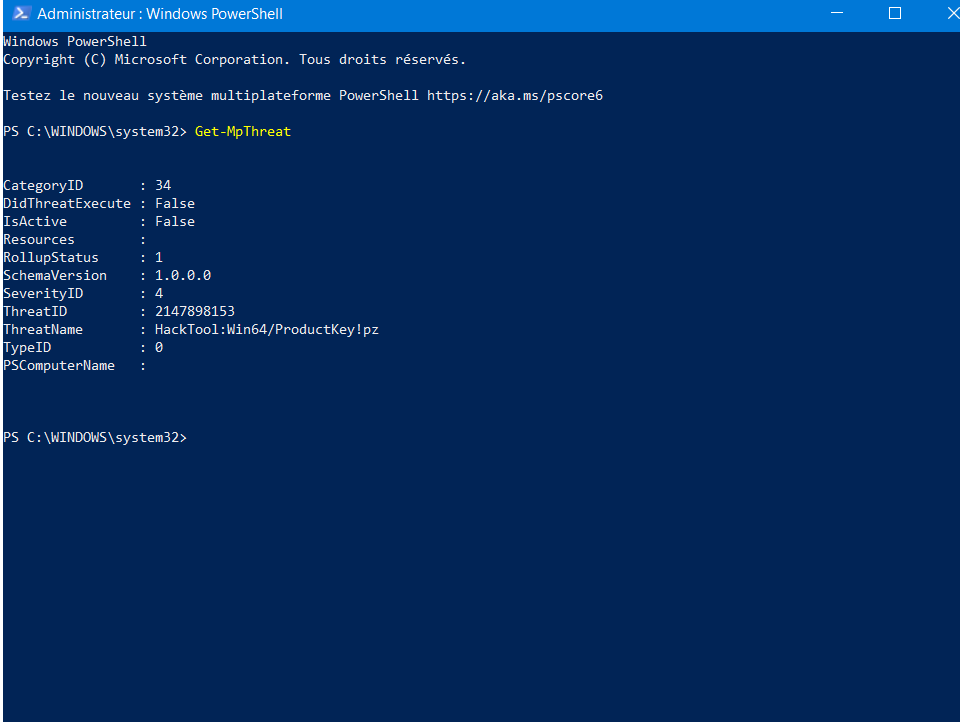Minimize the PowerShell window
960x722 pixels.
(836, 13)
